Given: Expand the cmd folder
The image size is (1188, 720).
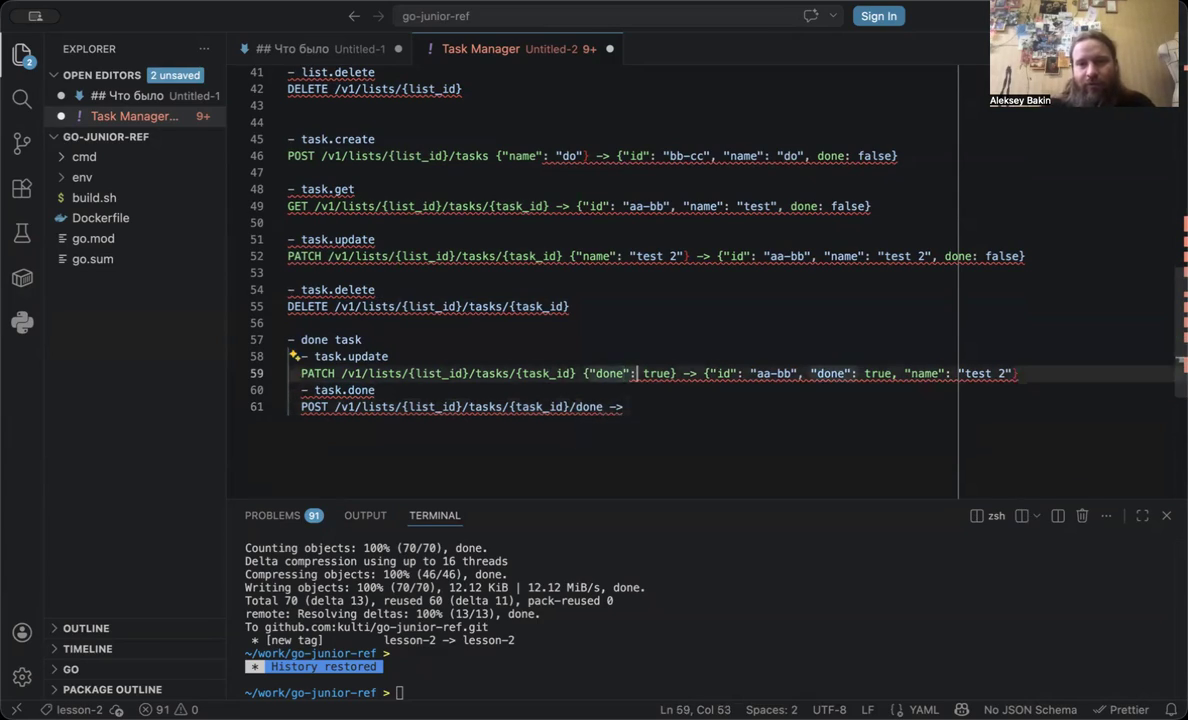Looking at the screenshot, I should 83,157.
